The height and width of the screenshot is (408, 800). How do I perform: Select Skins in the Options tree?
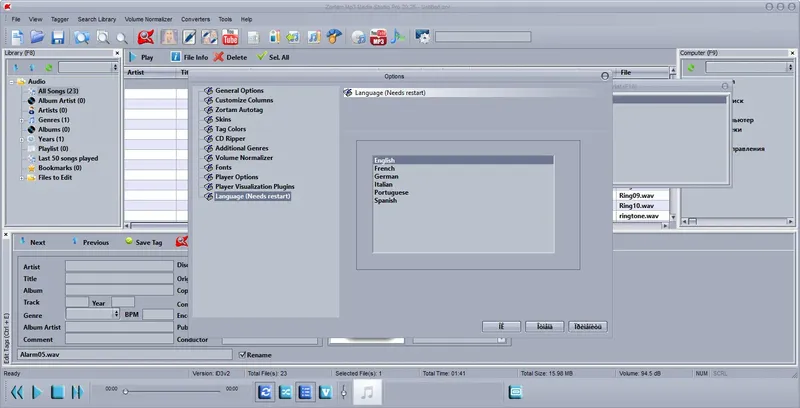(x=223, y=119)
